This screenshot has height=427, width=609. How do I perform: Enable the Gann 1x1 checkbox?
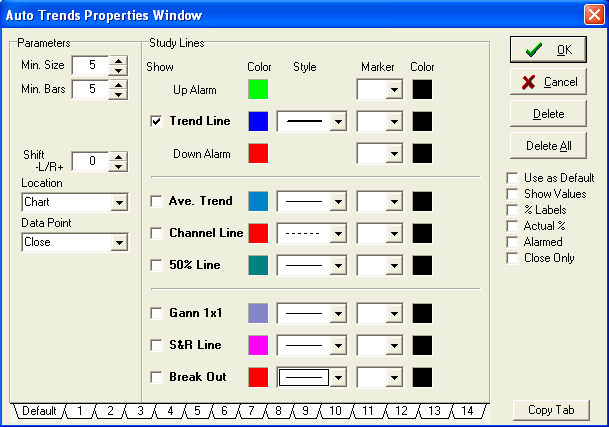(x=156, y=313)
